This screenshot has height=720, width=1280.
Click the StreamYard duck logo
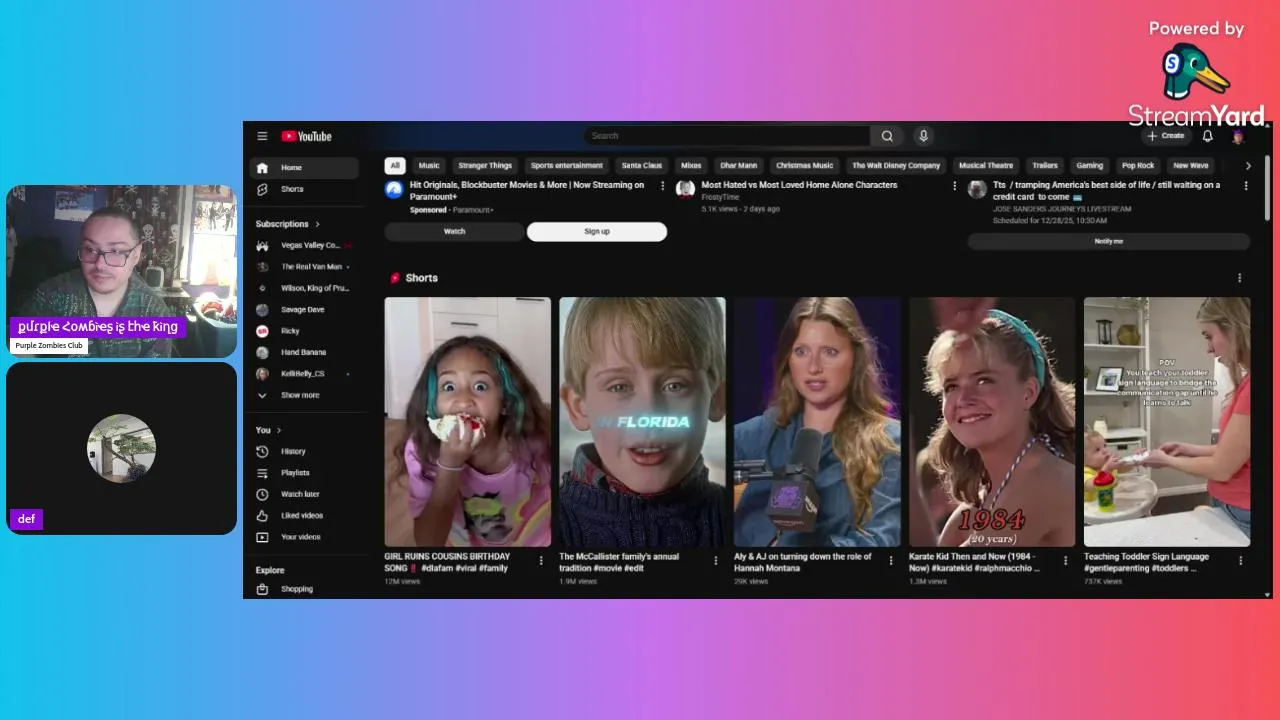[x=1195, y=71]
